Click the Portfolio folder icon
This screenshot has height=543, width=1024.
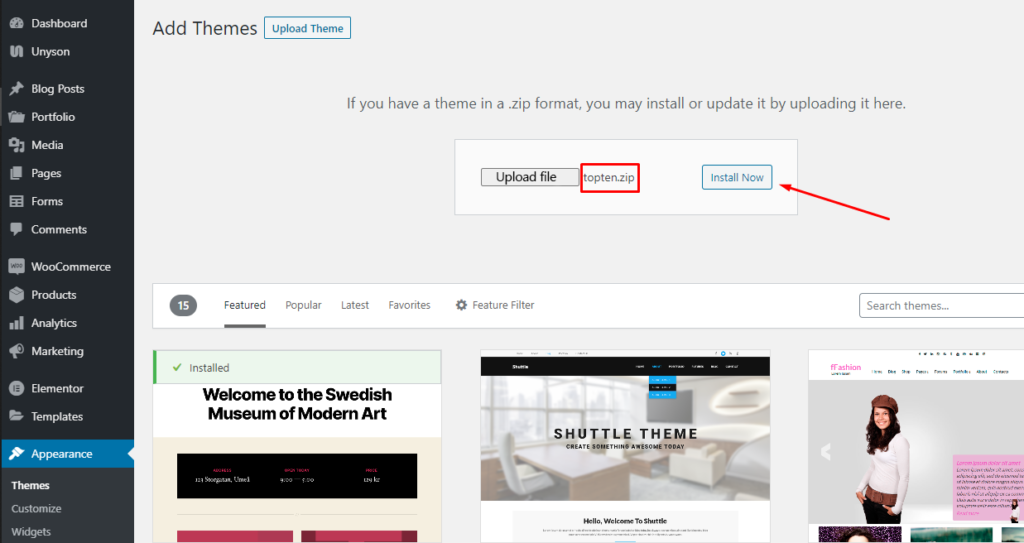pyautogui.click(x=17, y=117)
